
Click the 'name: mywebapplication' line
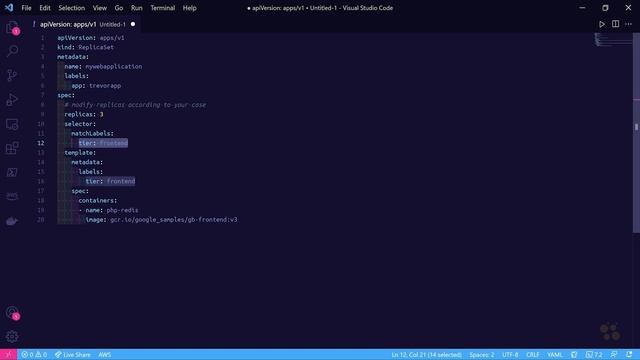(103, 66)
